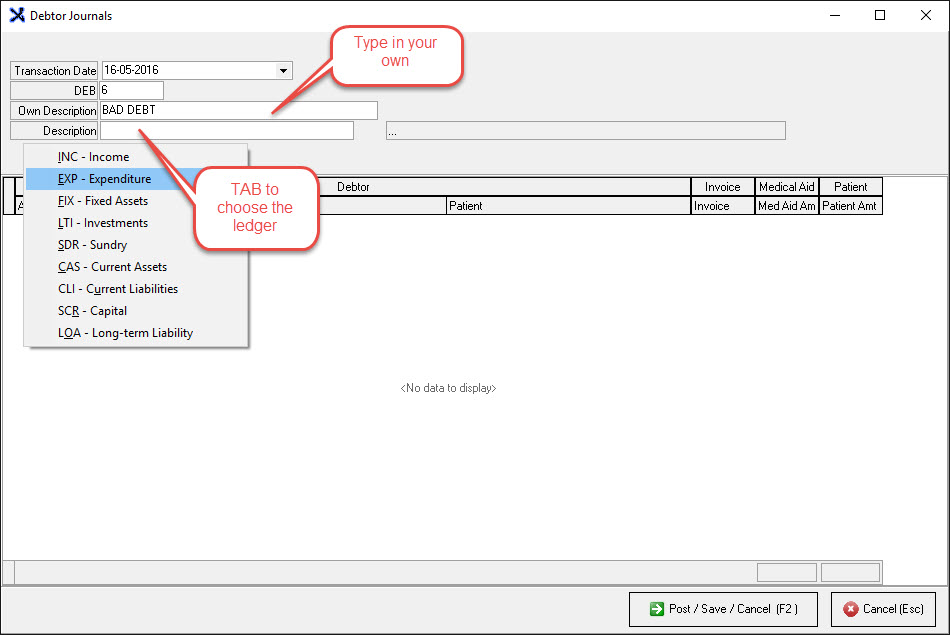Select LOA - Long-term Liability option
Viewport: 950px width, 635px height.
pyautogui.click(x=125, y=333)
